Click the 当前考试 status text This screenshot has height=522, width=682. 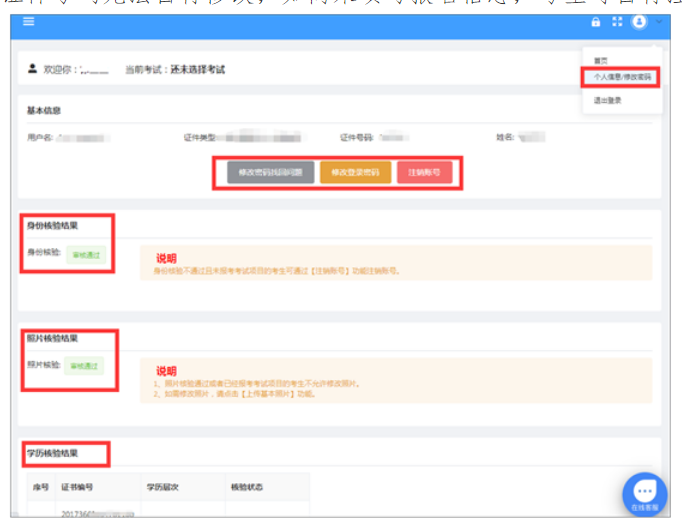click(175, 69)
